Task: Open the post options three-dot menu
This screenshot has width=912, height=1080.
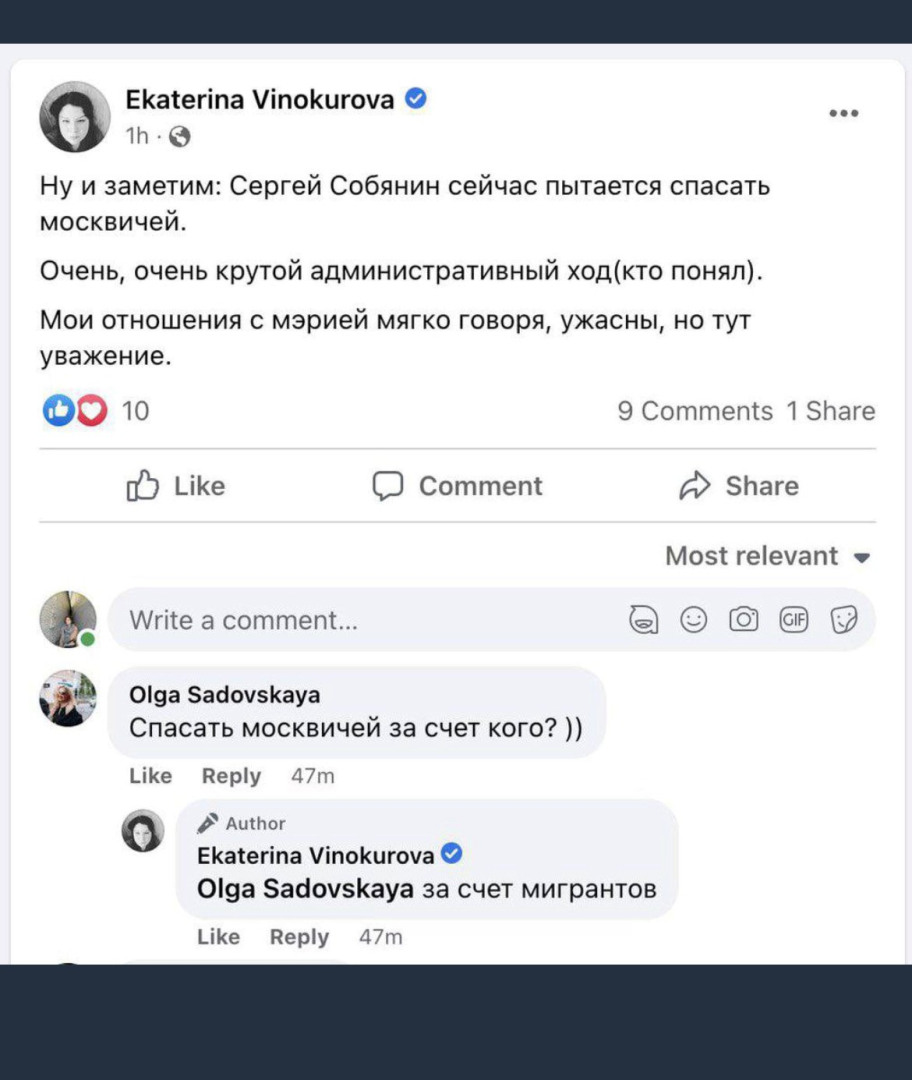Action: pos(844,114)
